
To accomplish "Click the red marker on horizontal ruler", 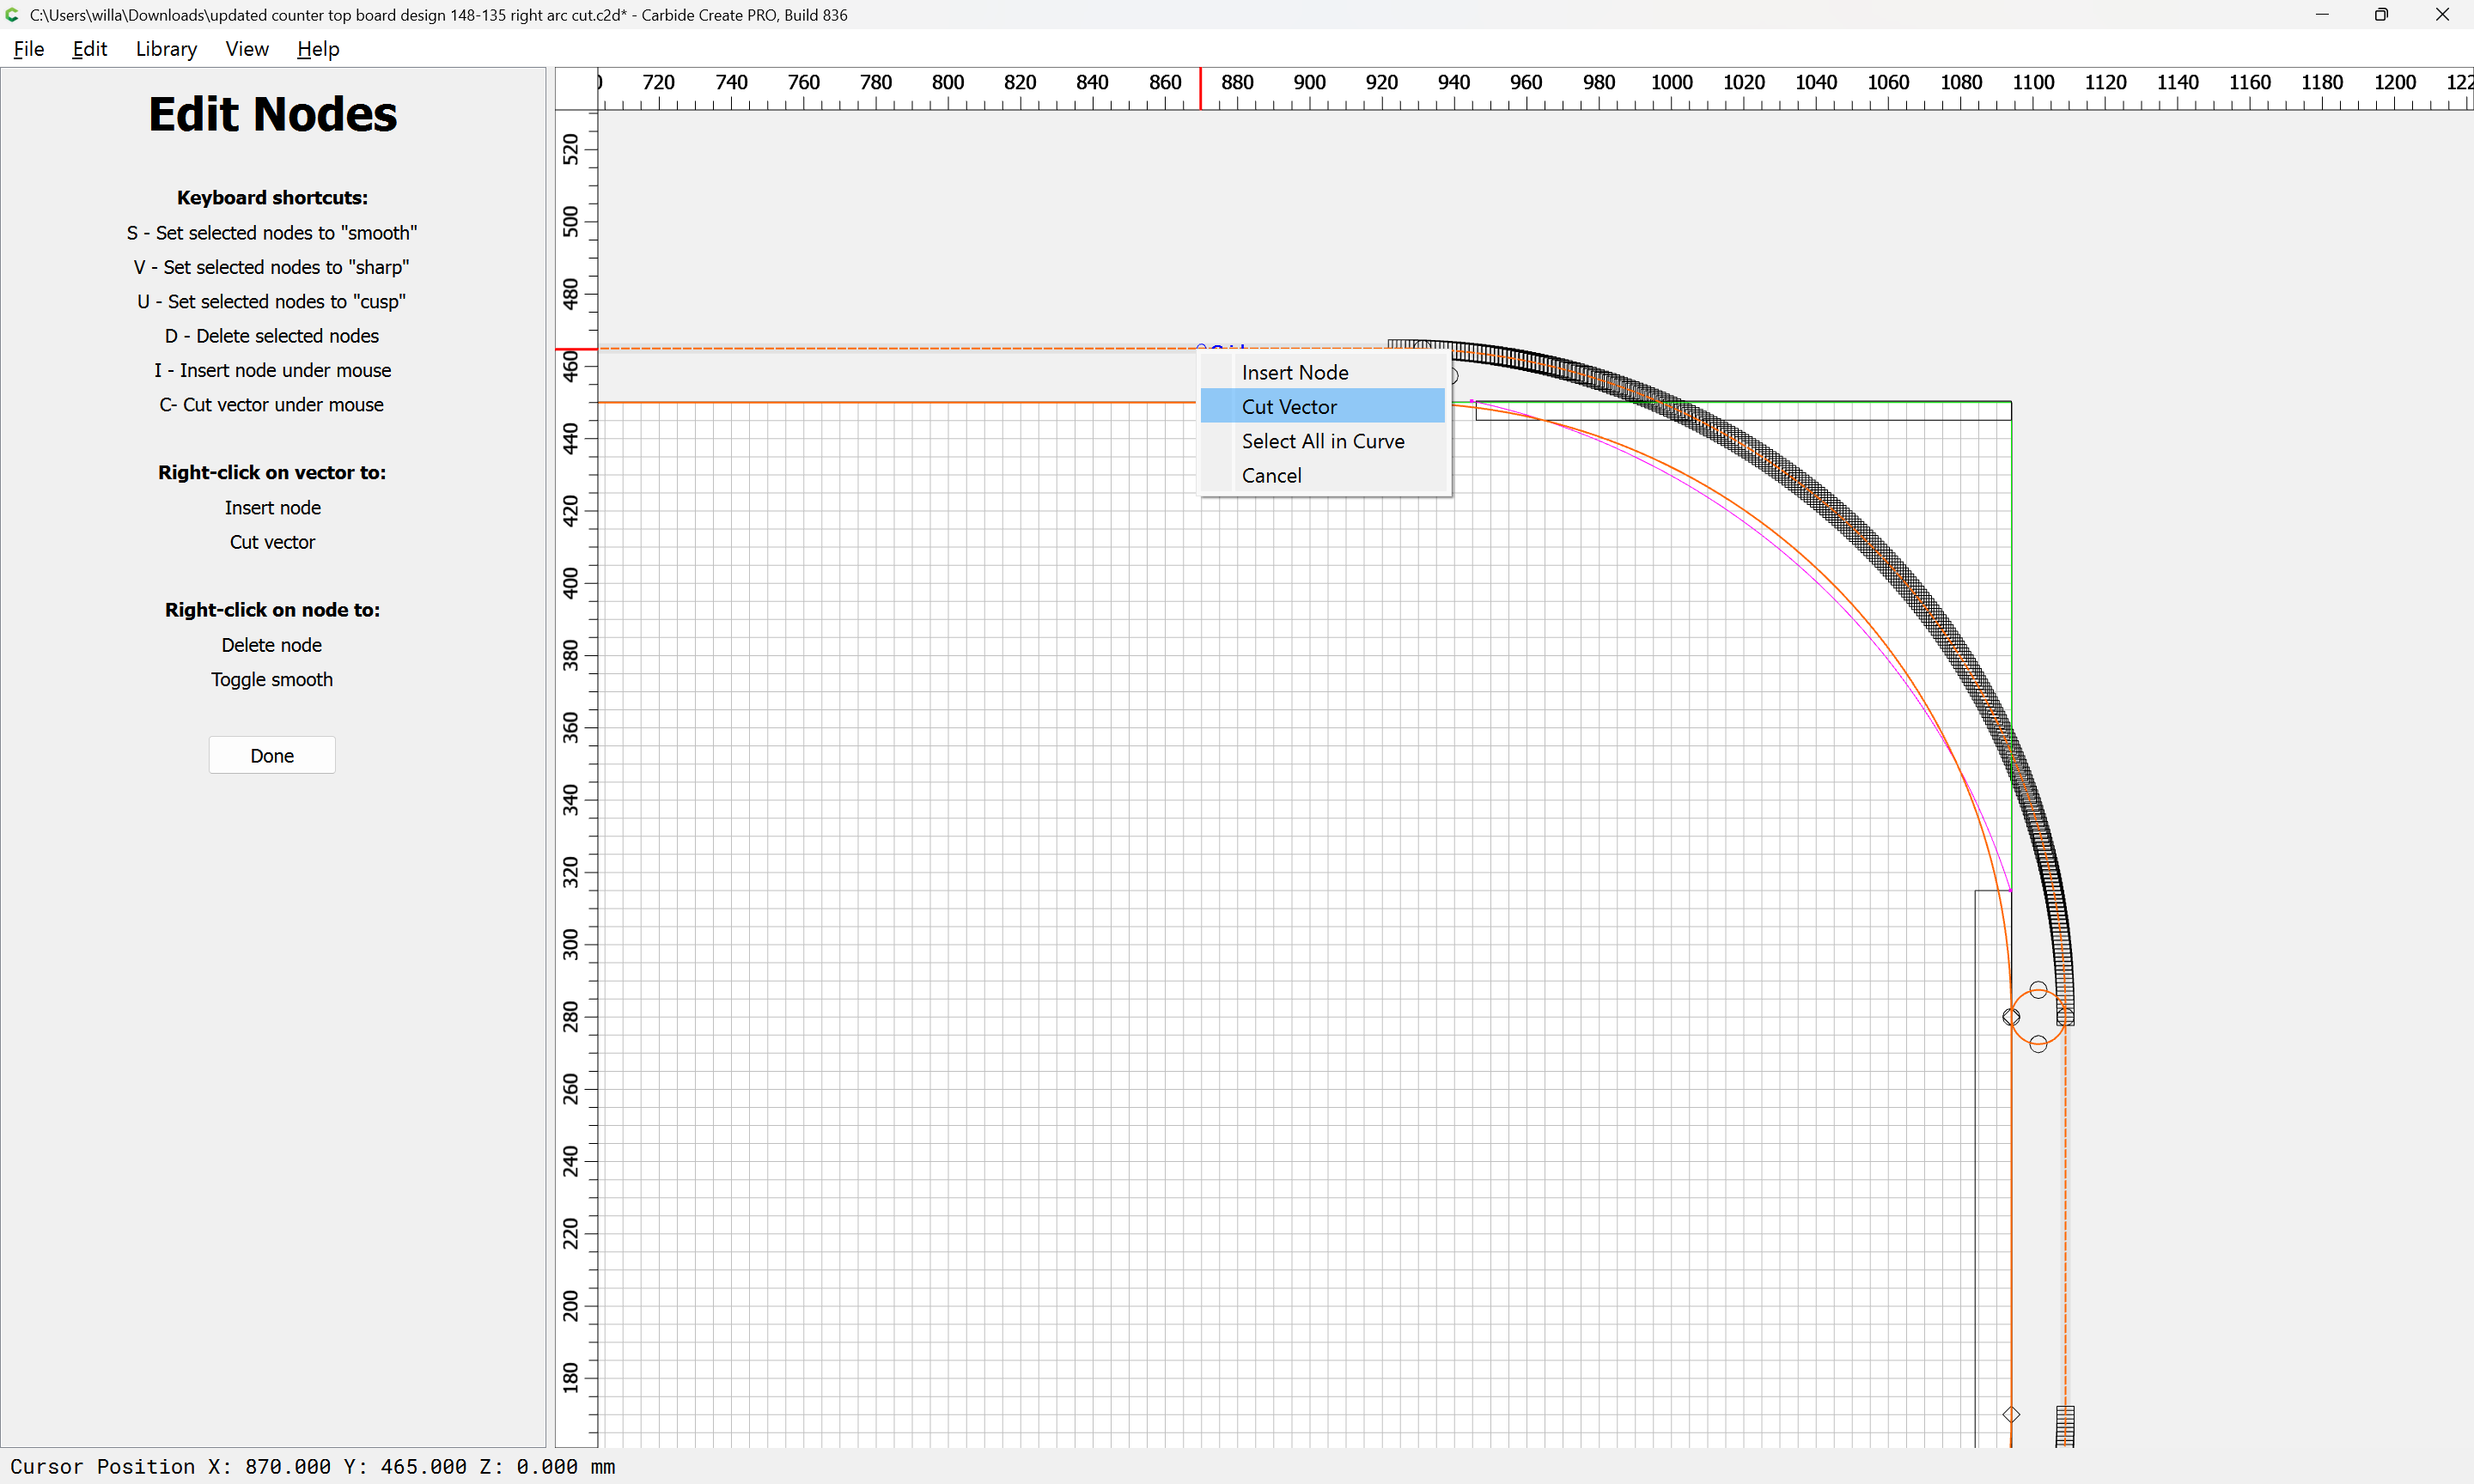I will [x=1200, y=89].
